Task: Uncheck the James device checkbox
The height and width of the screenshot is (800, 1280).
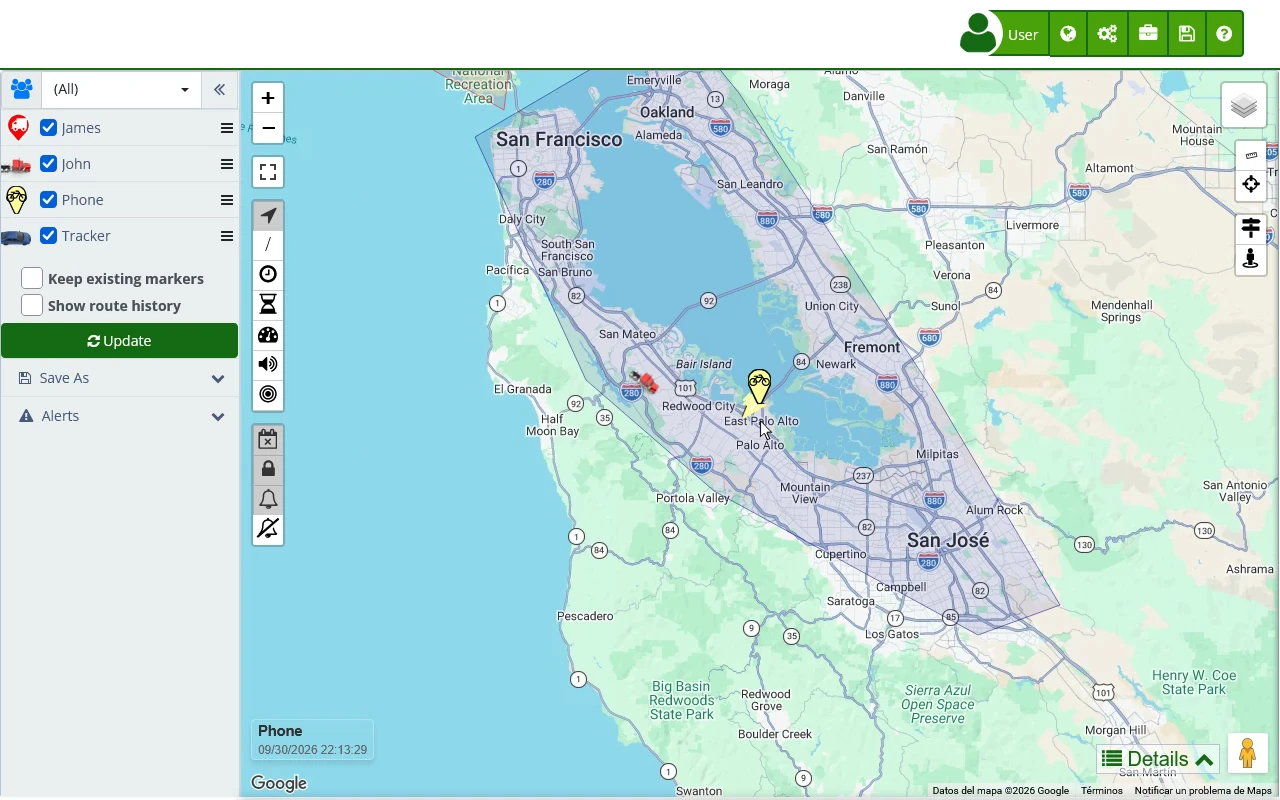Action: pyautogui.click(x=48, y=128)
